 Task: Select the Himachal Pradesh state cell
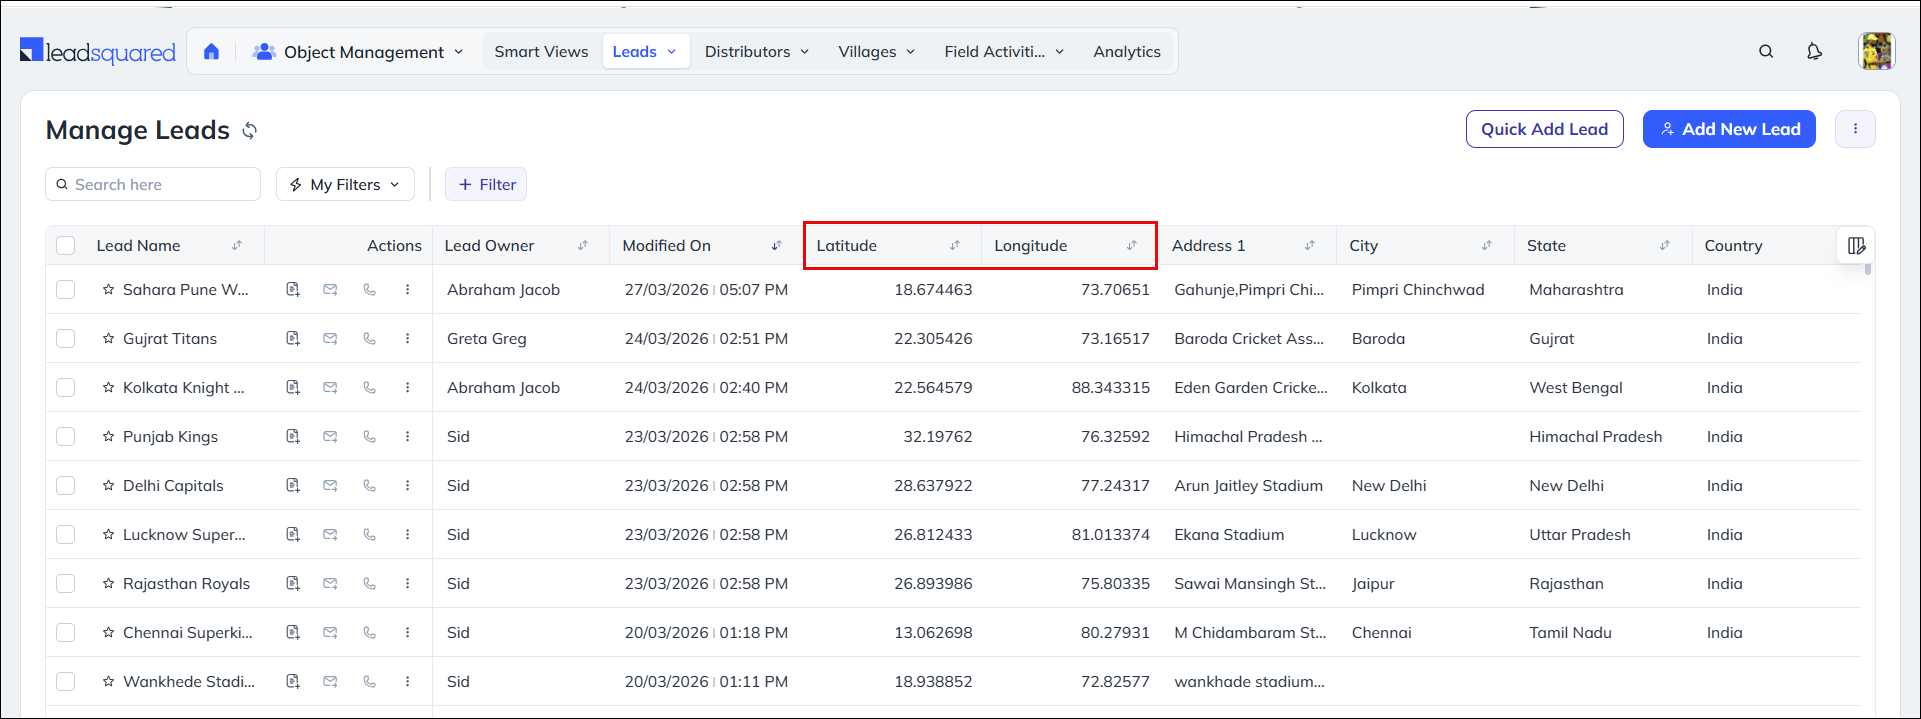pos(1596,437)
